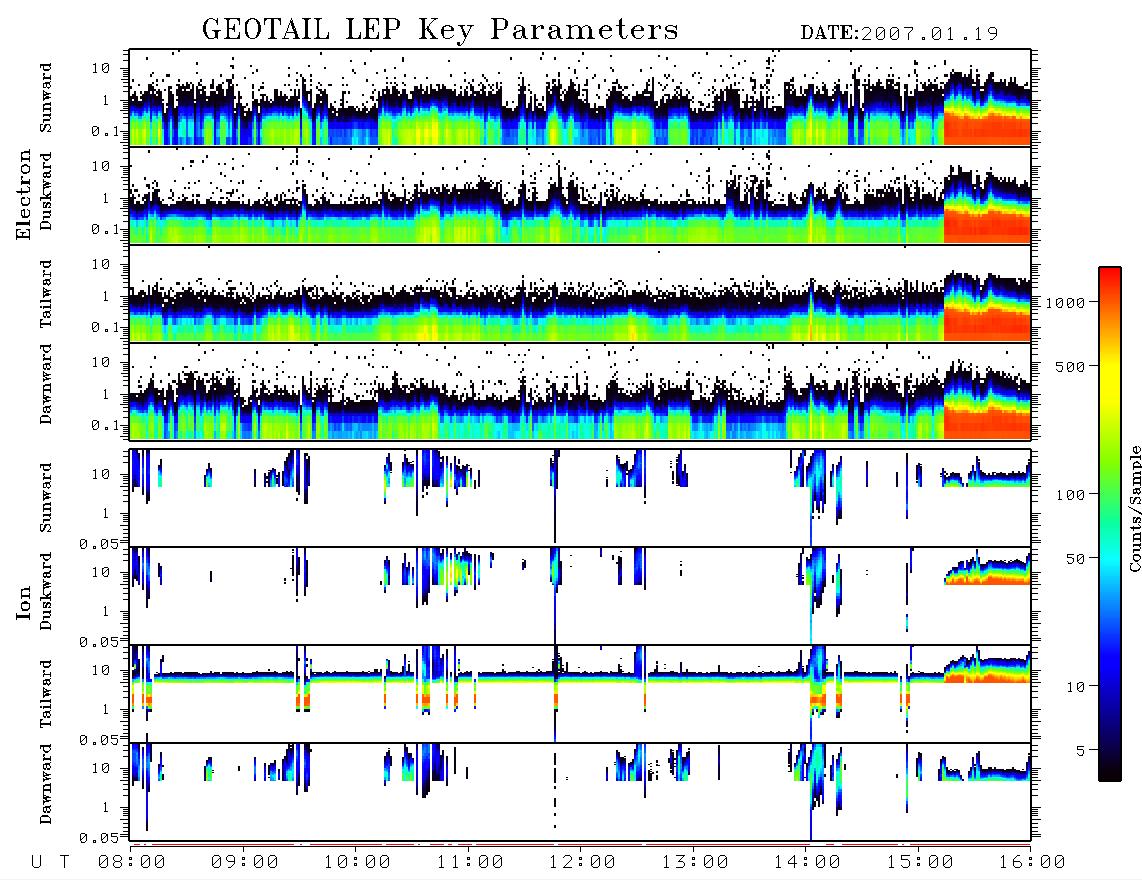Click the Ion "Dawnward" panel label
Image resolution: width=1142 pixels, height=880 pixels.
coord(46,784)
